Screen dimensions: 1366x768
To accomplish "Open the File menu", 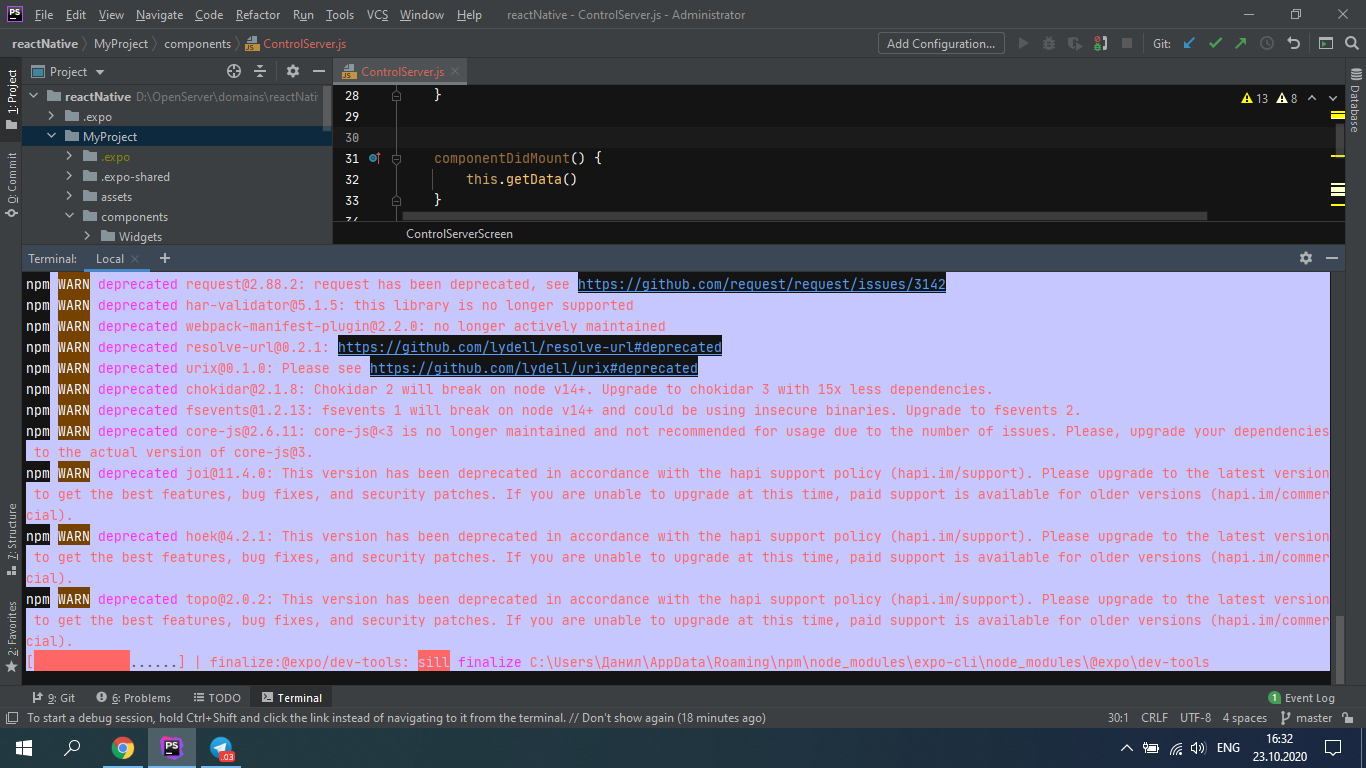I will tap(44, 15).
